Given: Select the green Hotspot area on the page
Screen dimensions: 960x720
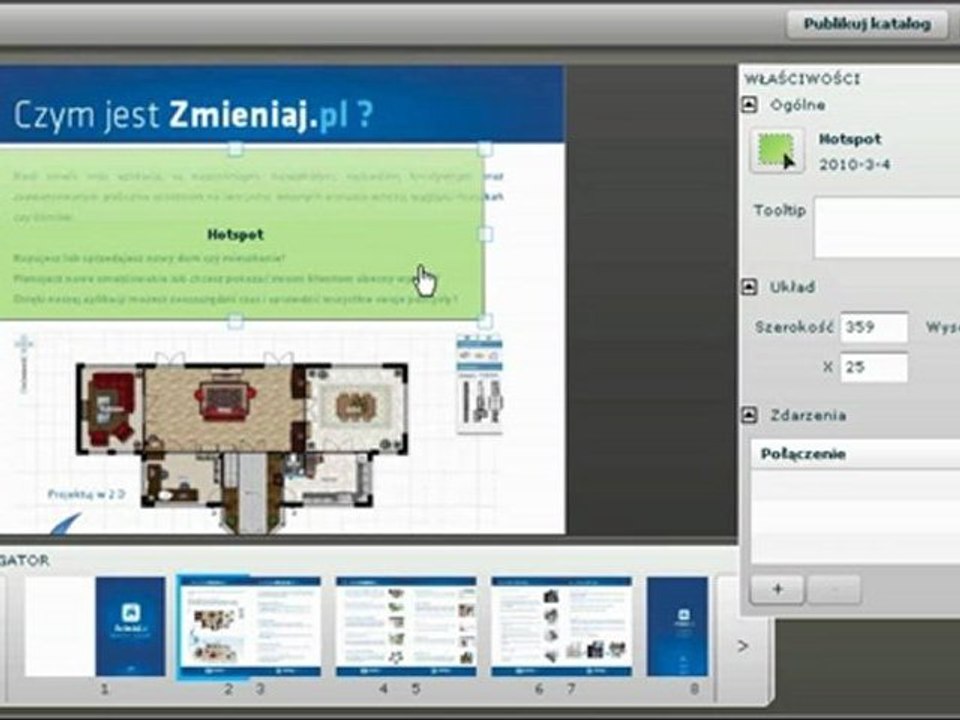Looking at the screenshot, I should [242, 234].
